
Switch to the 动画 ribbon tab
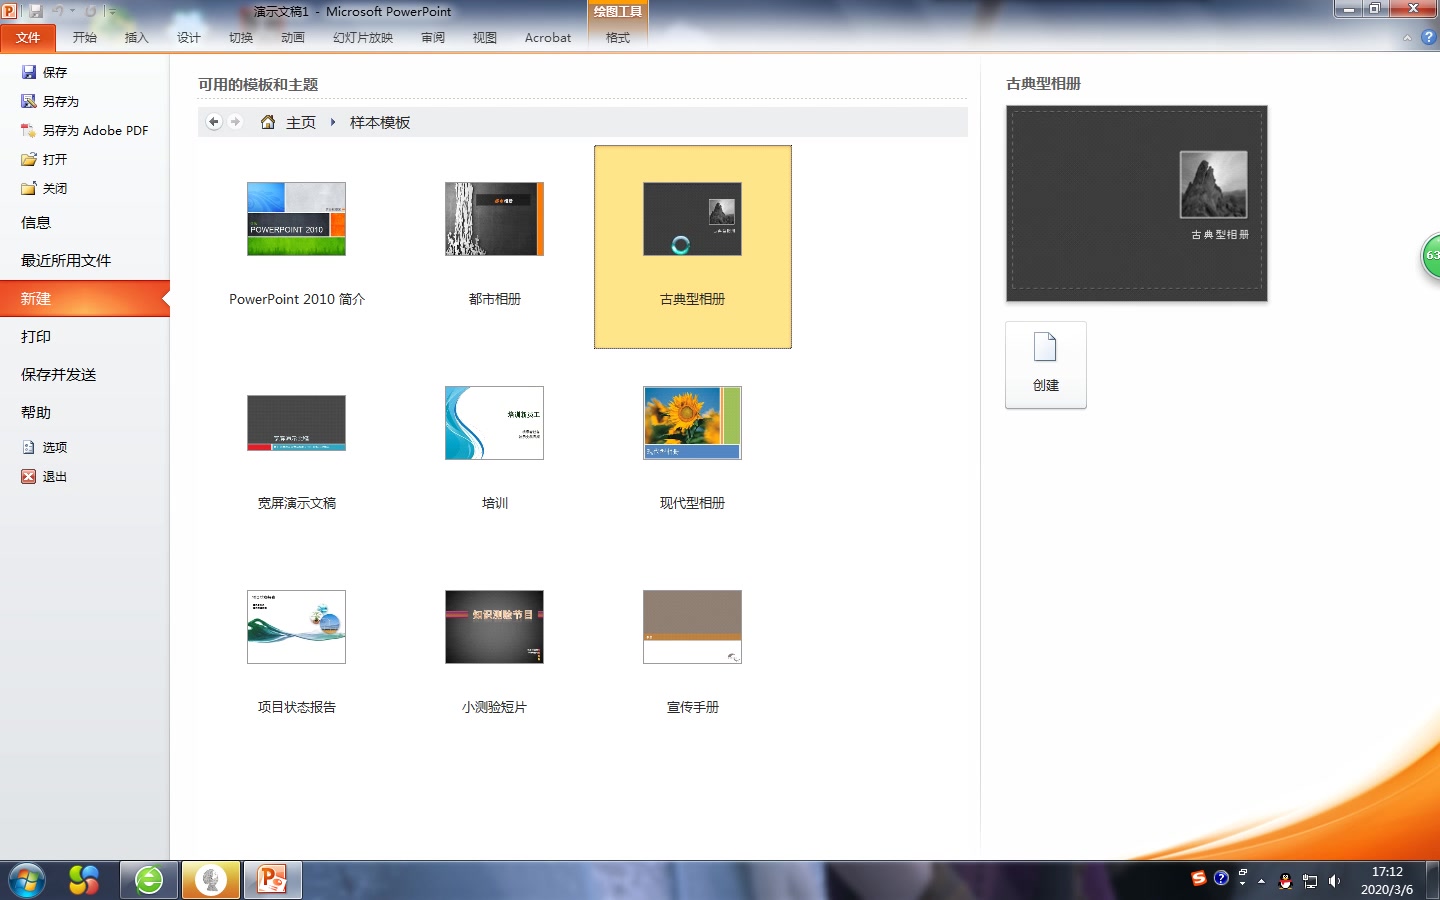pyautogui.click(x=293, y=38)
